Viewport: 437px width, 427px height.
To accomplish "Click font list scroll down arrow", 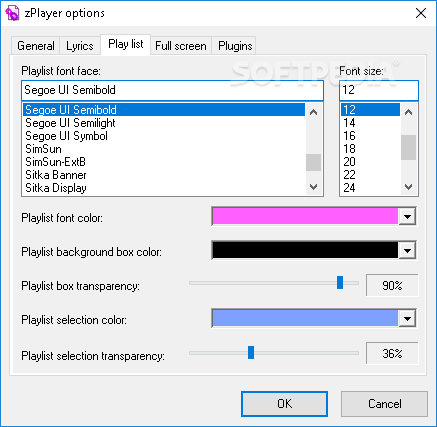I will (313, 187).
